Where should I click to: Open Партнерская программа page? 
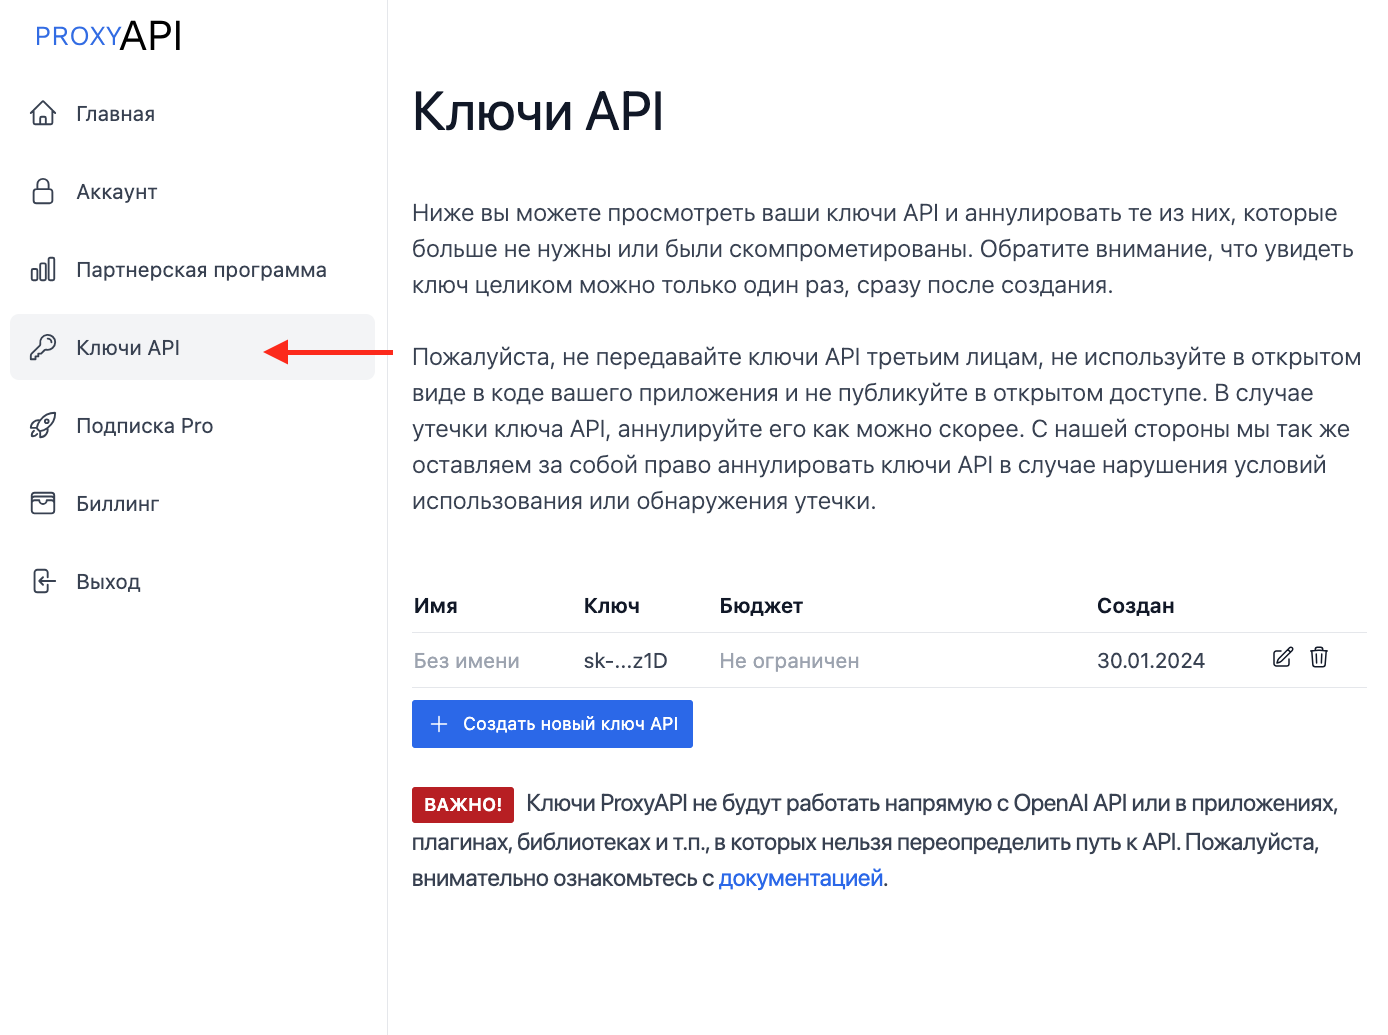[201, 270]
